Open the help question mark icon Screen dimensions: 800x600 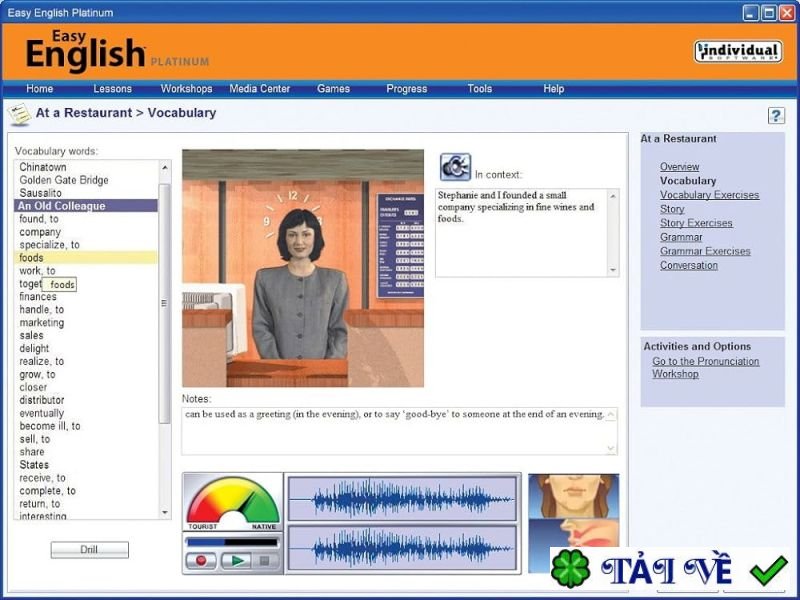tap(776, 115)
